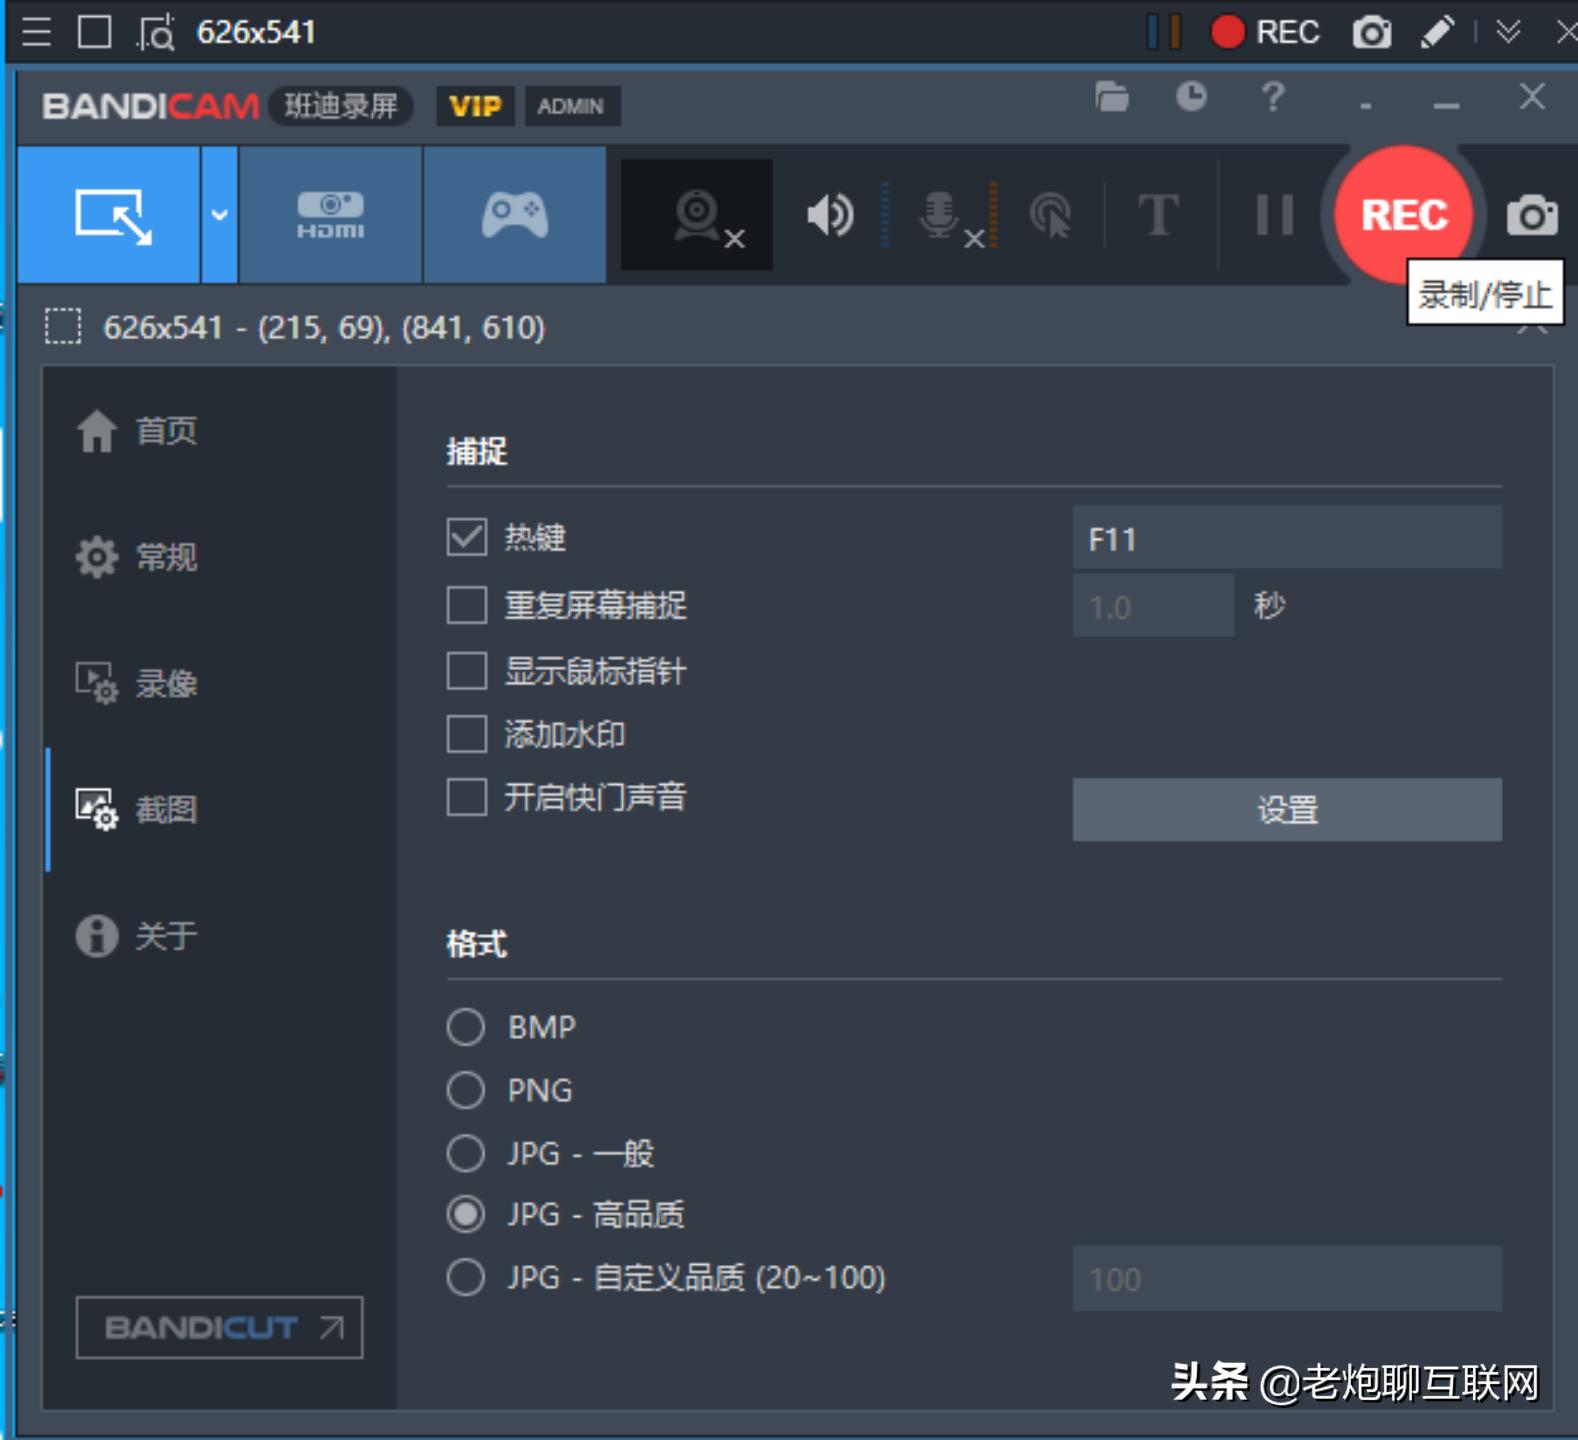Click the fullscreen rectangle icon on top bar

click(x=95, y=32)
